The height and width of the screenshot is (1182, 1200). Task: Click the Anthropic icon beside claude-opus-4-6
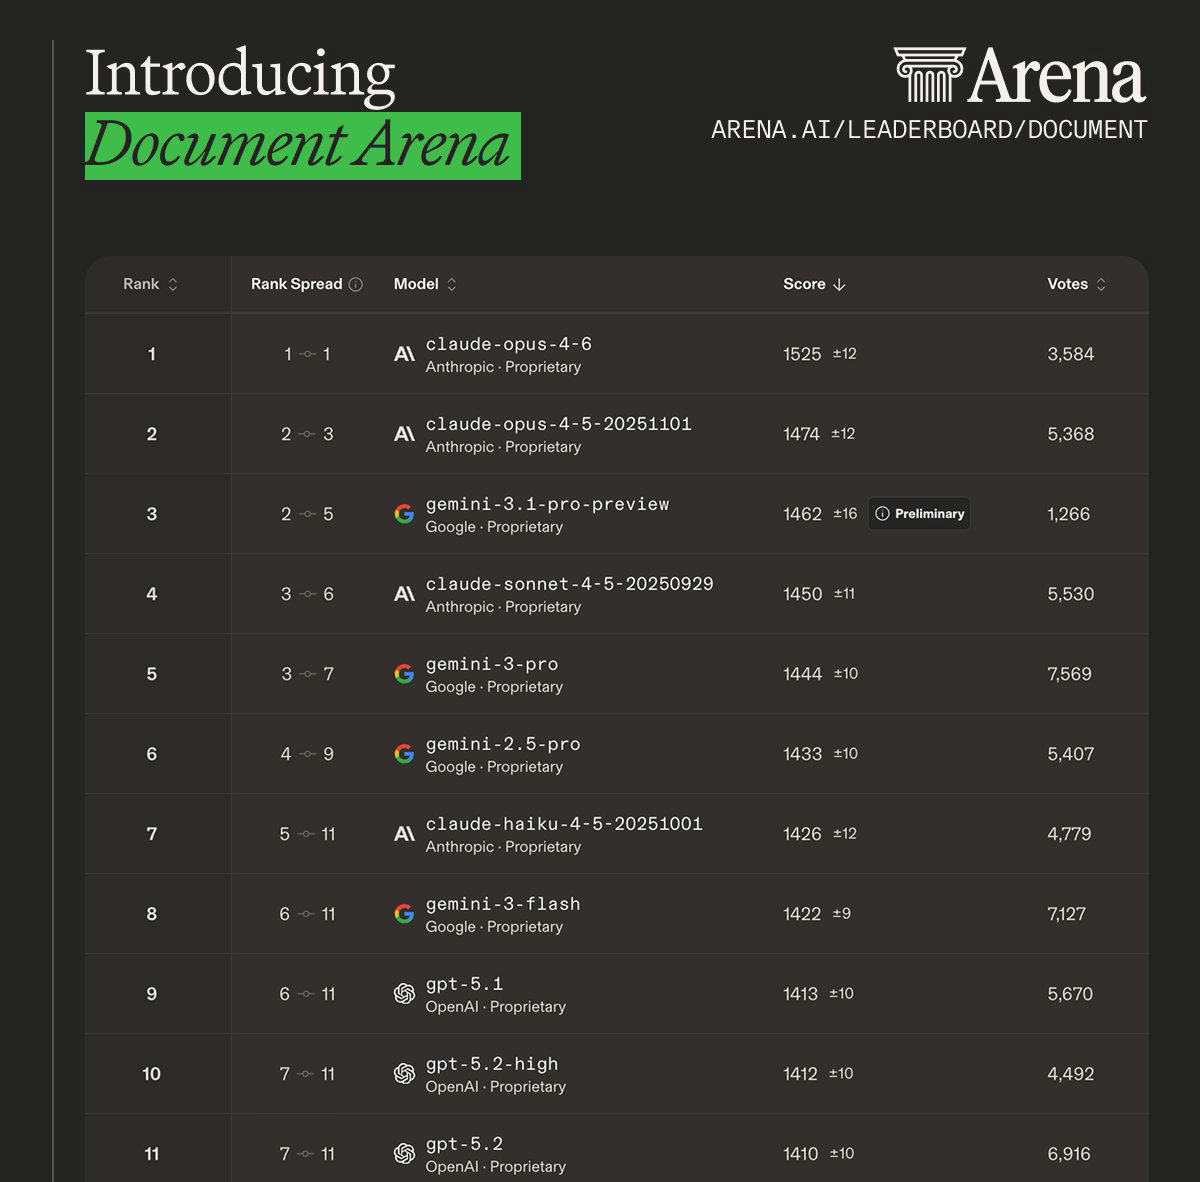tap(404, 354)
